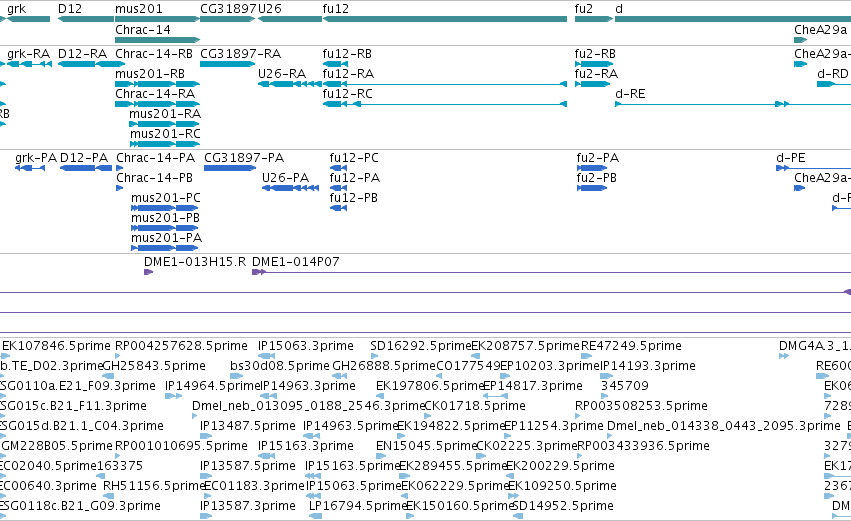
Task: Click the Chrac-14 gene feature
Action: coord(157,40)
